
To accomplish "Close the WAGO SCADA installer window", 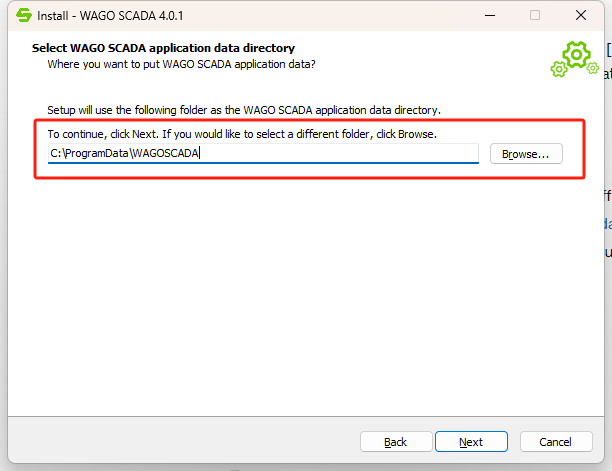I will pos(581,16).
